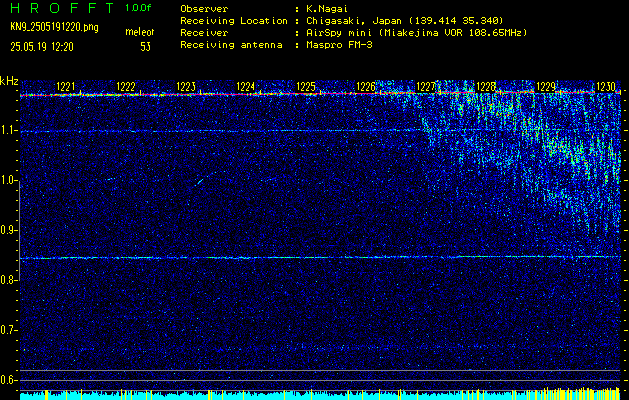The image size is (629, 400).
Task: Click time marker 1227
Action: (x=426, y=86)
